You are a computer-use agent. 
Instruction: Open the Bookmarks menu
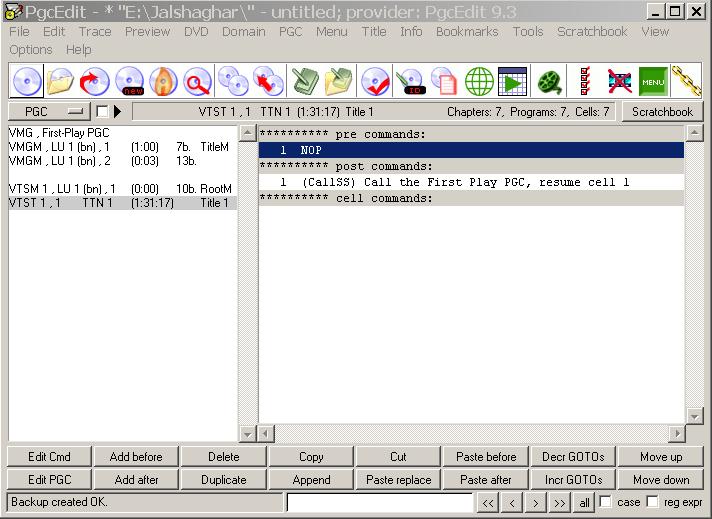coord(467,31)
